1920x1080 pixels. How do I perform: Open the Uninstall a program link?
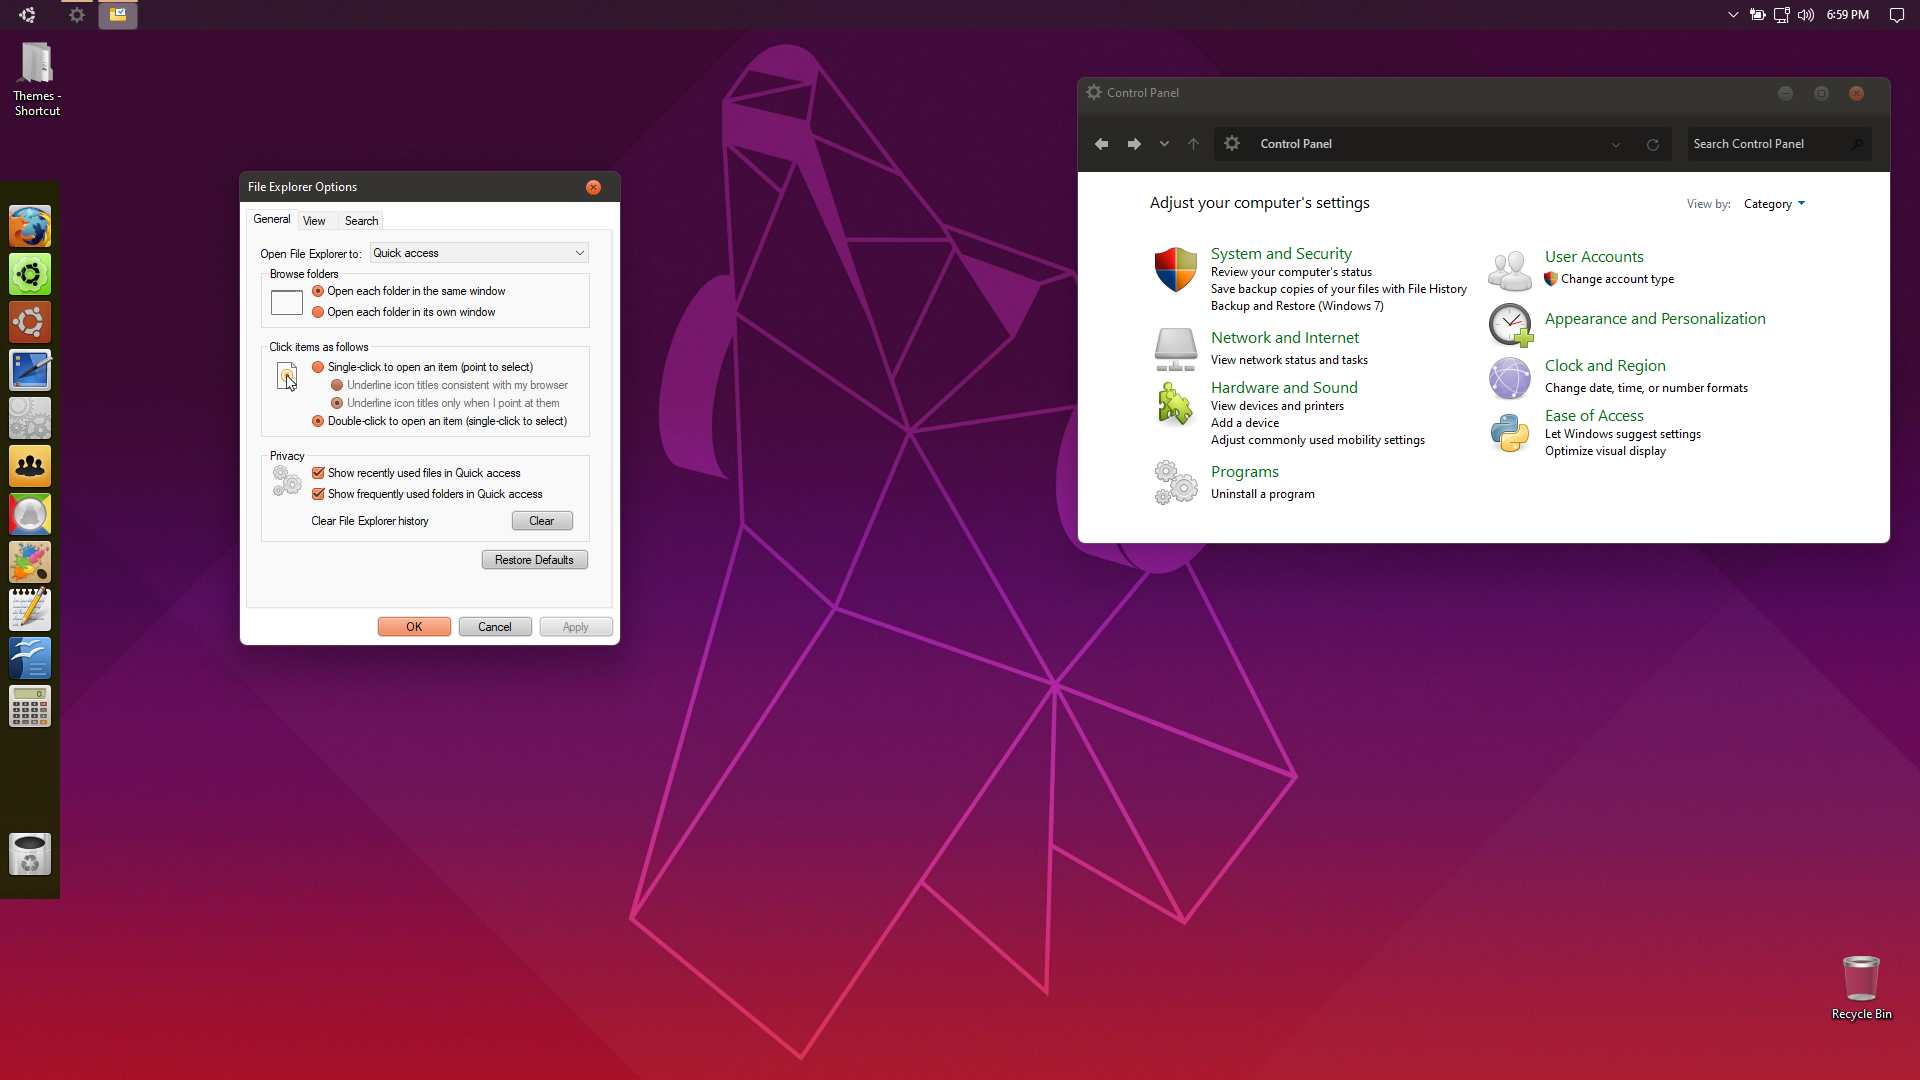(x=1262, y=494)
